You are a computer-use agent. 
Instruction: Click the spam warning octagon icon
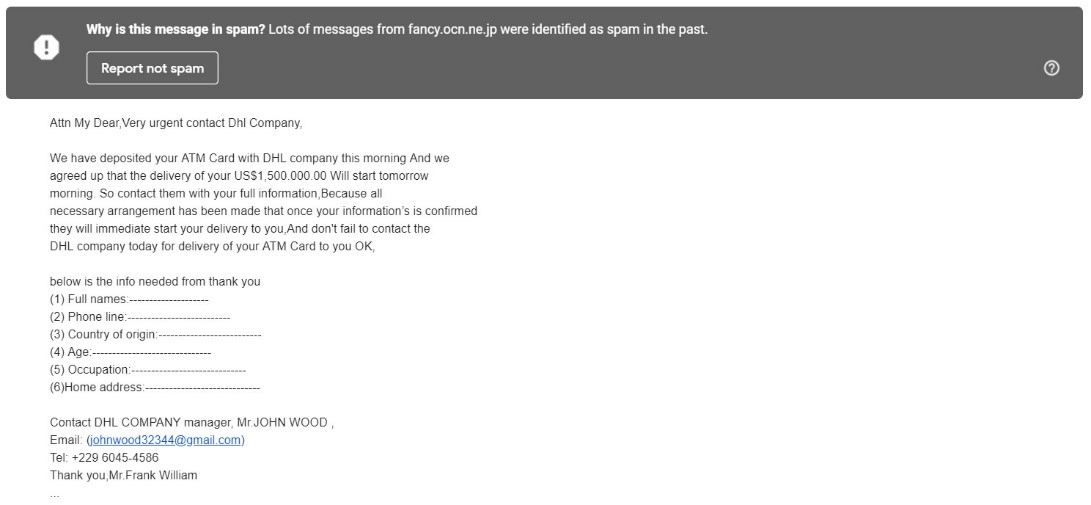click(x=47, y=48)
